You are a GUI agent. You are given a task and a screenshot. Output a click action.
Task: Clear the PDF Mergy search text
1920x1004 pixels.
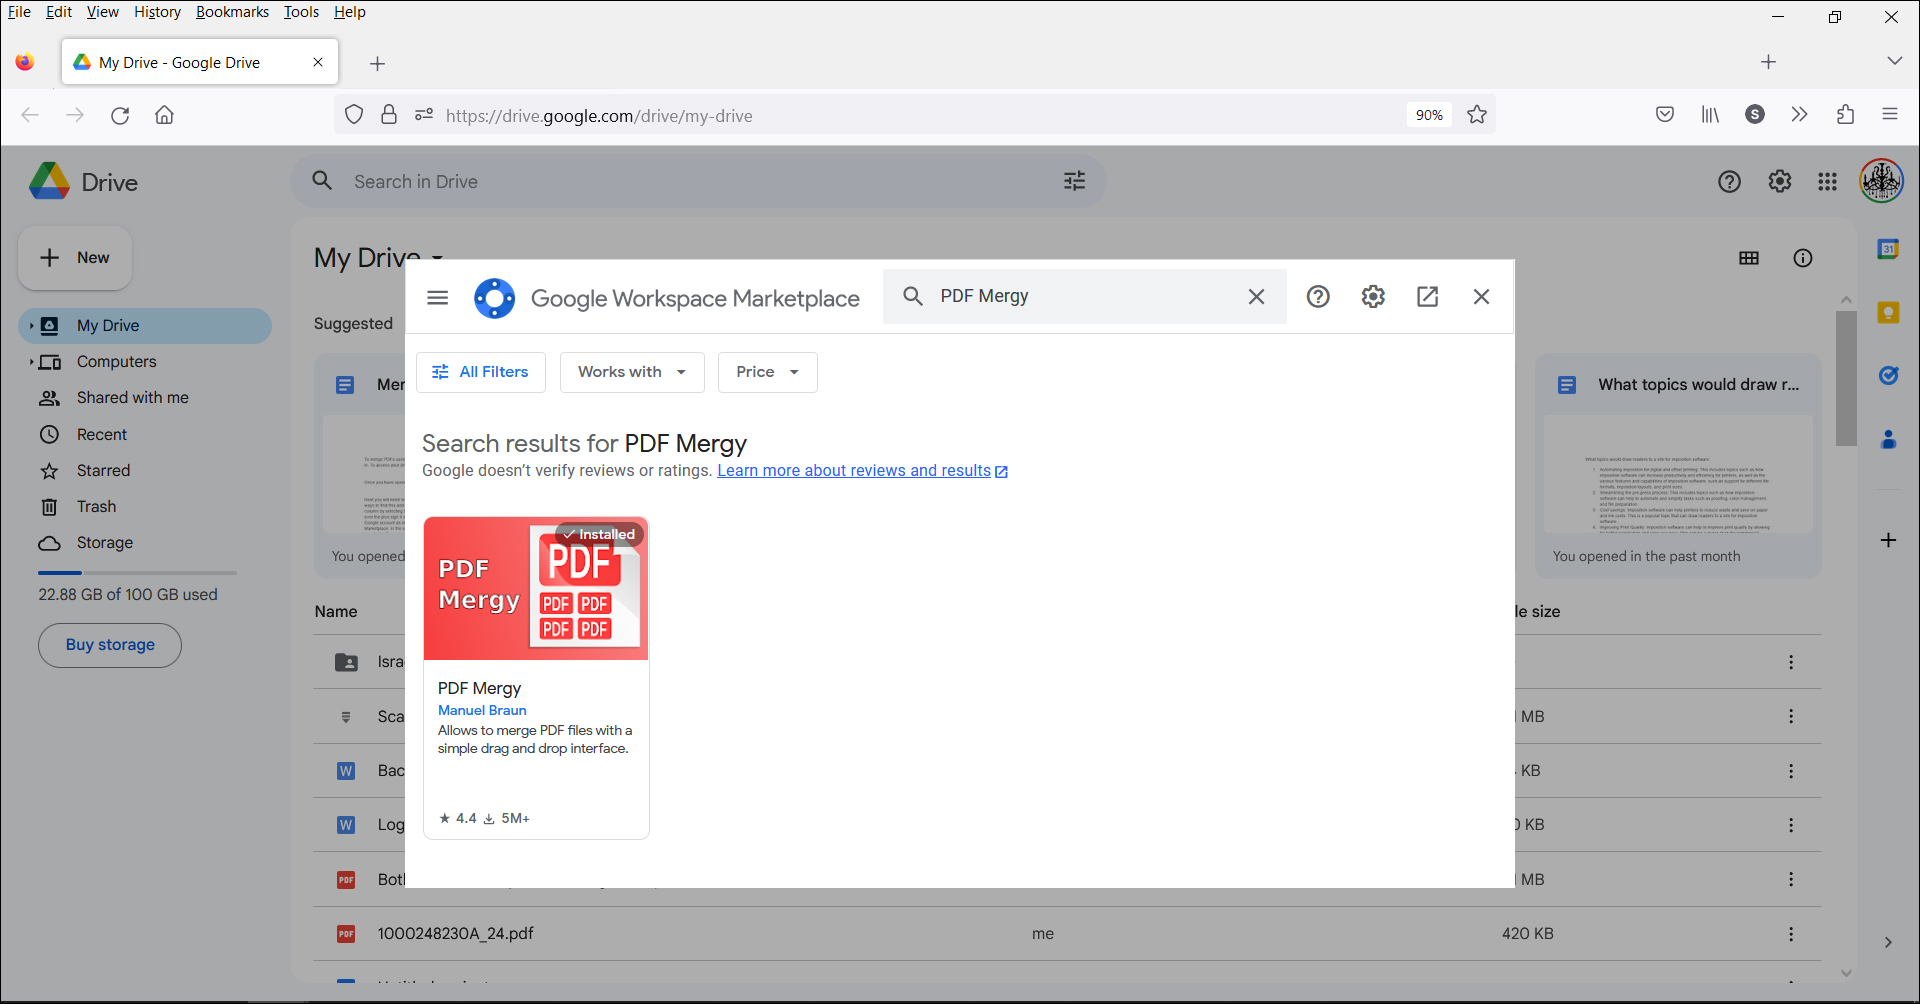(x=1256, y=296)
